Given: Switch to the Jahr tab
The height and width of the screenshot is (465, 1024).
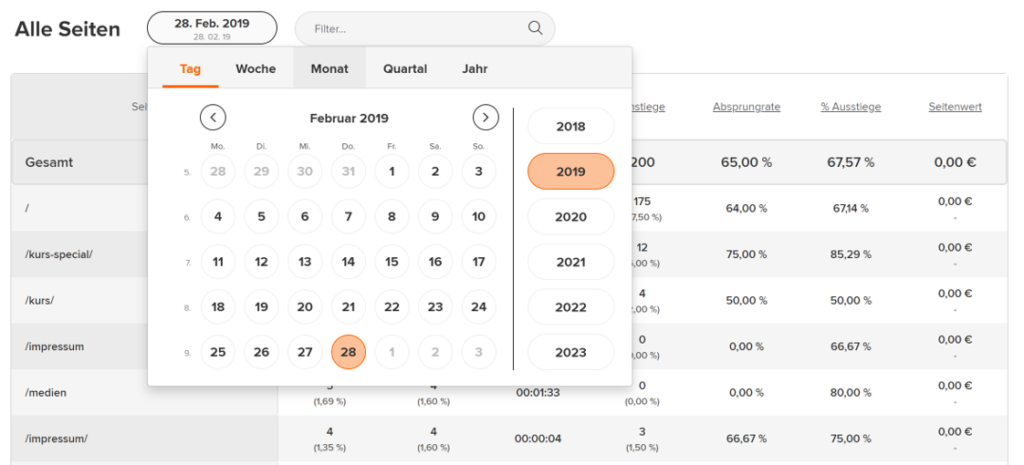Looking at the screenshot, I should [x=475, y=69].
